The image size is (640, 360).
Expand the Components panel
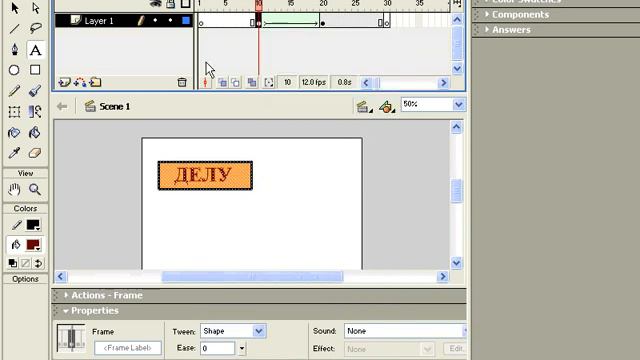487,14
